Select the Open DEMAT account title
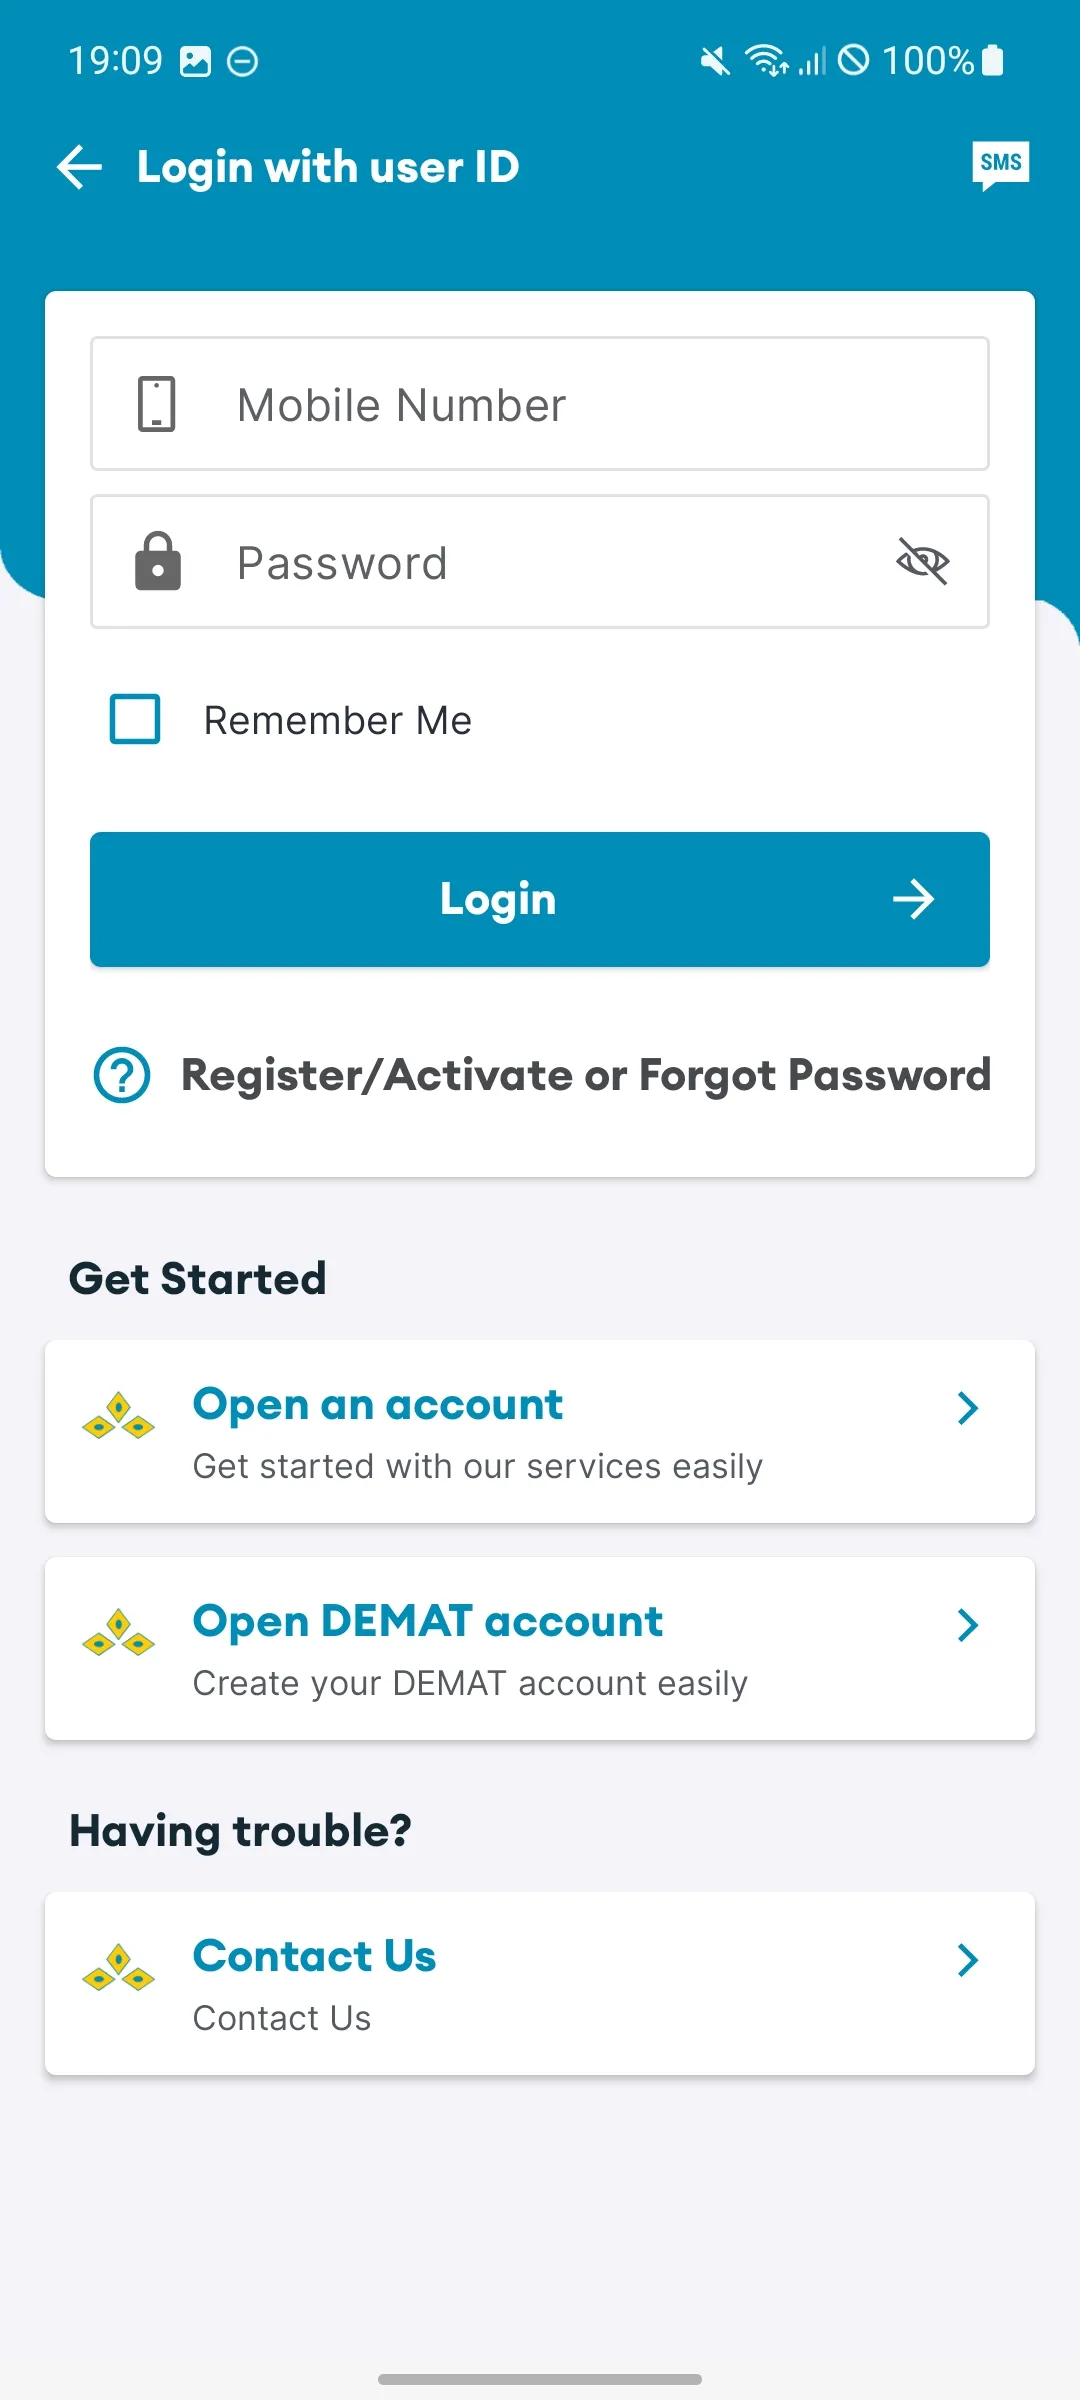The image size is (1080, 2400). click(428, 1621)
